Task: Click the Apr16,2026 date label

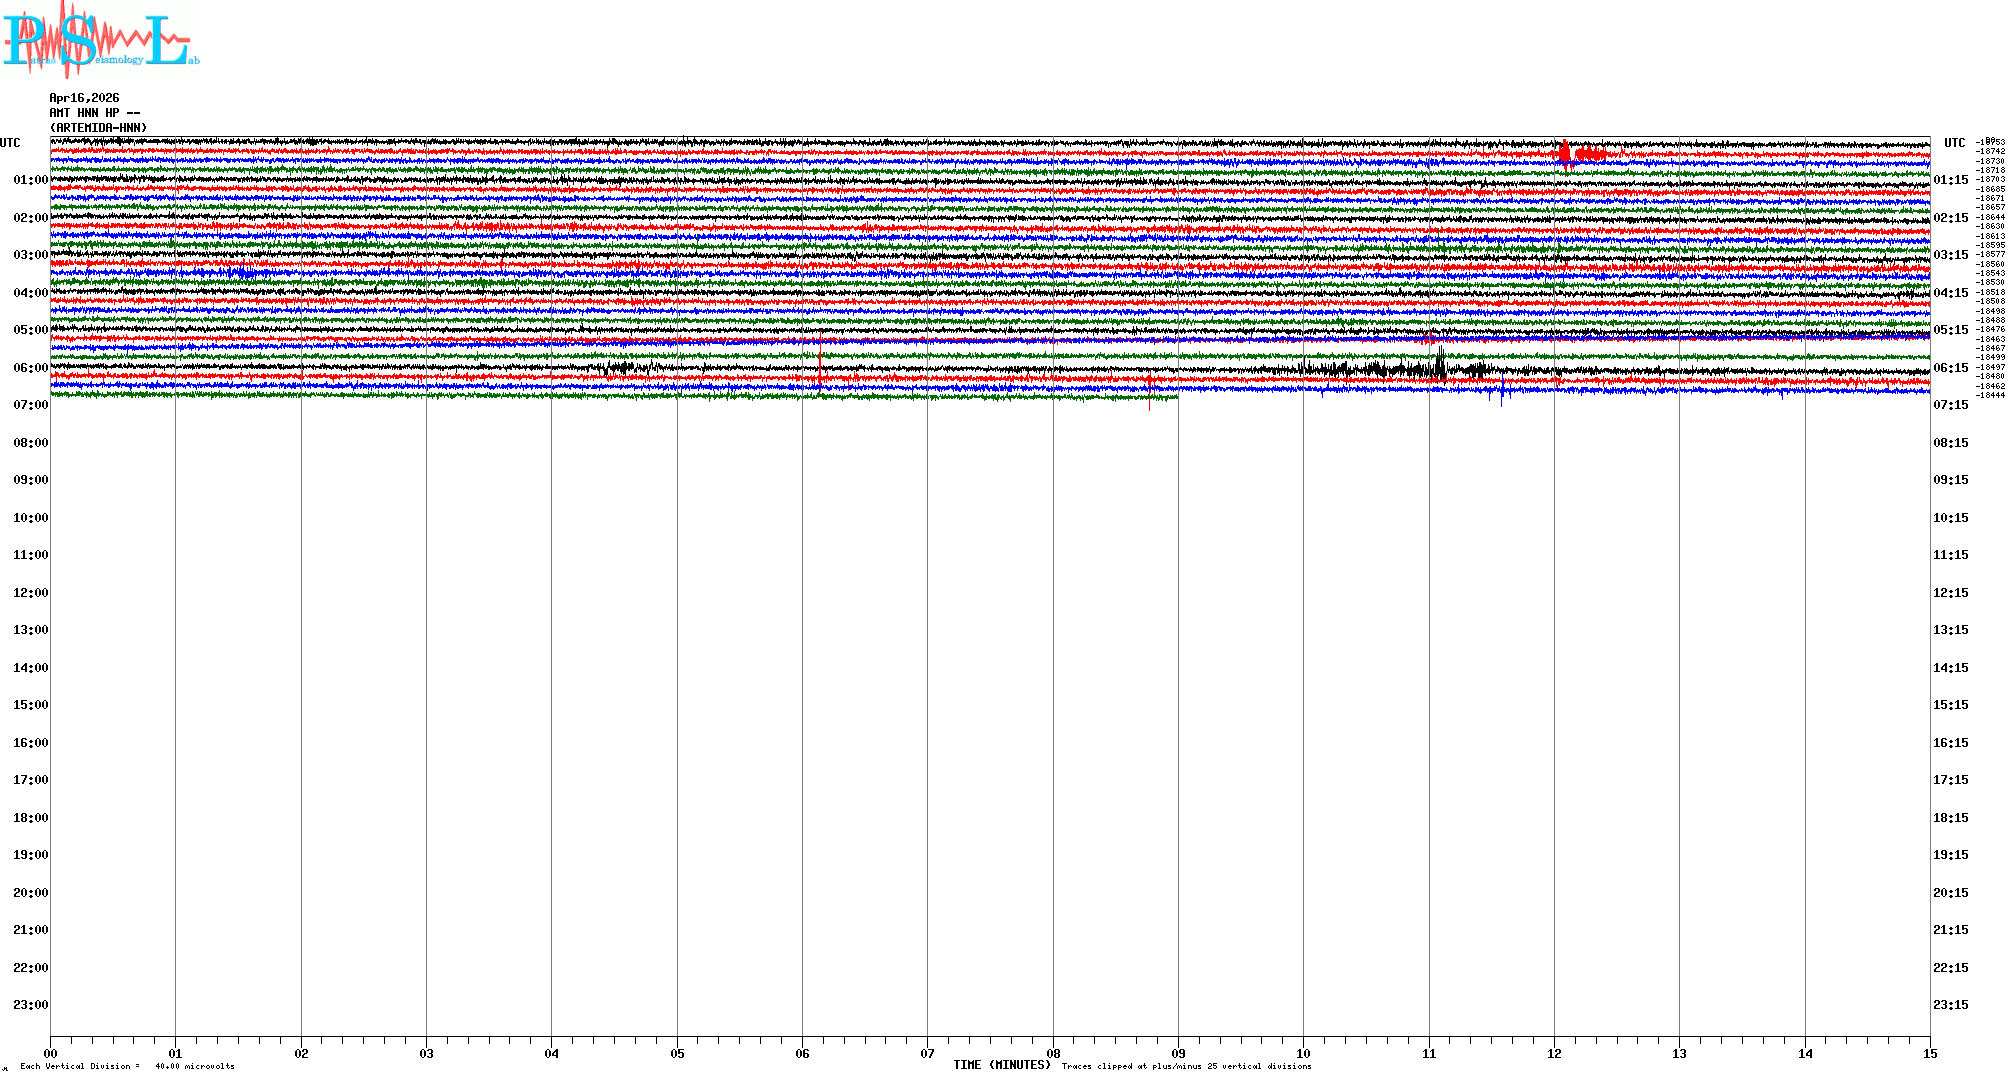Action: pos(84,98)
